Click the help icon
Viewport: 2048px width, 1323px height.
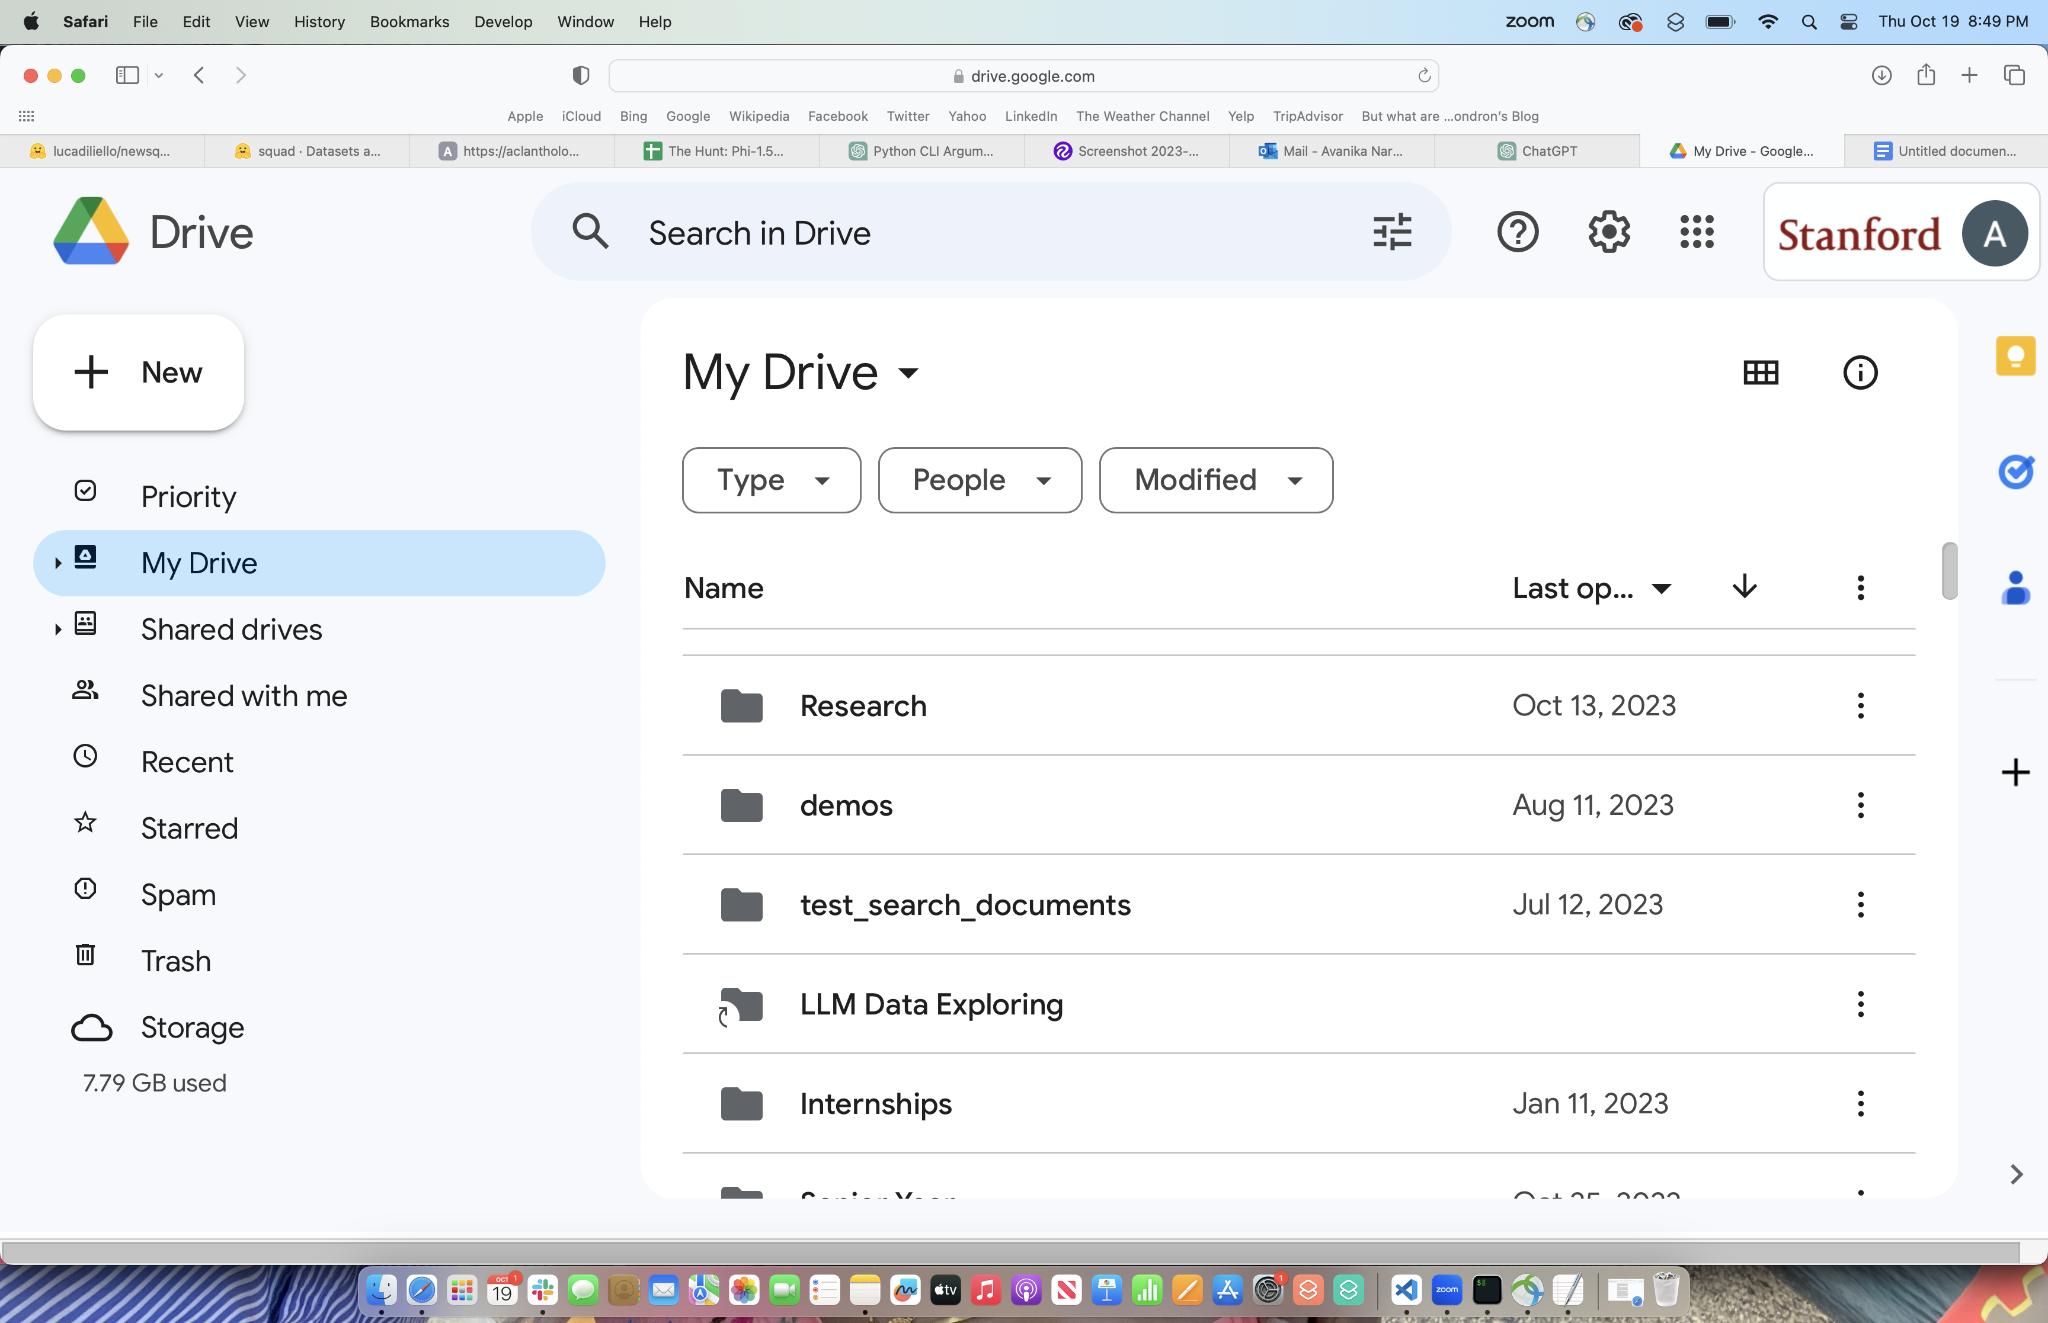pos(1517,233)
